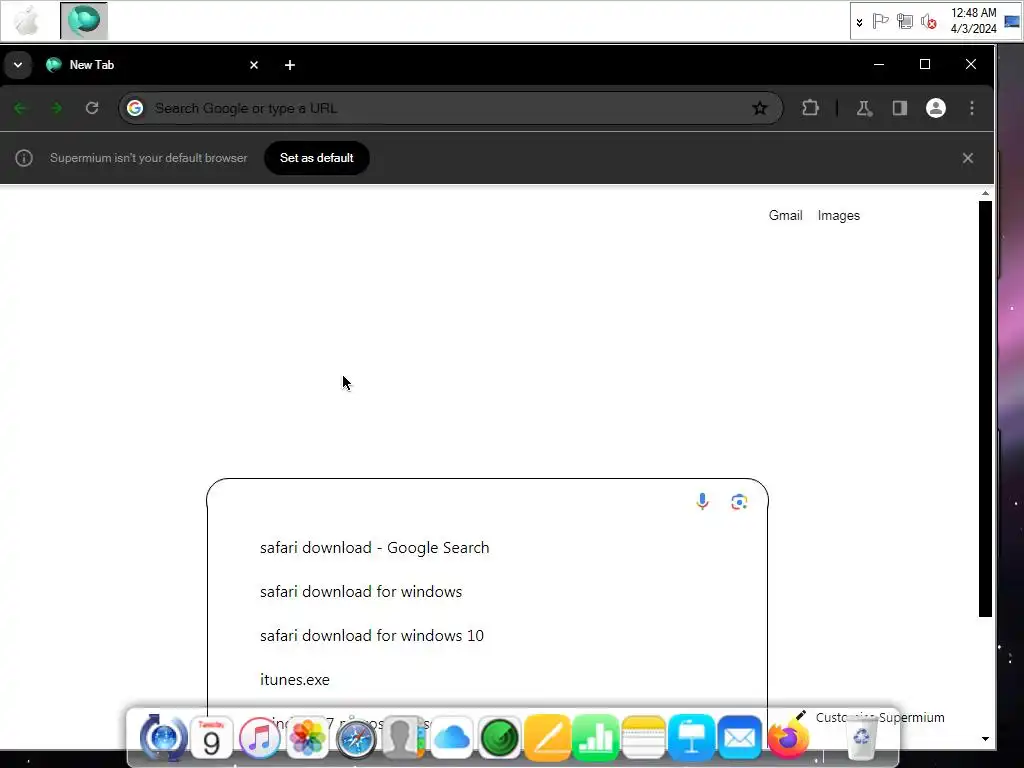1024x768 pixels.
Task: Reload the current page
Action: 92,108
